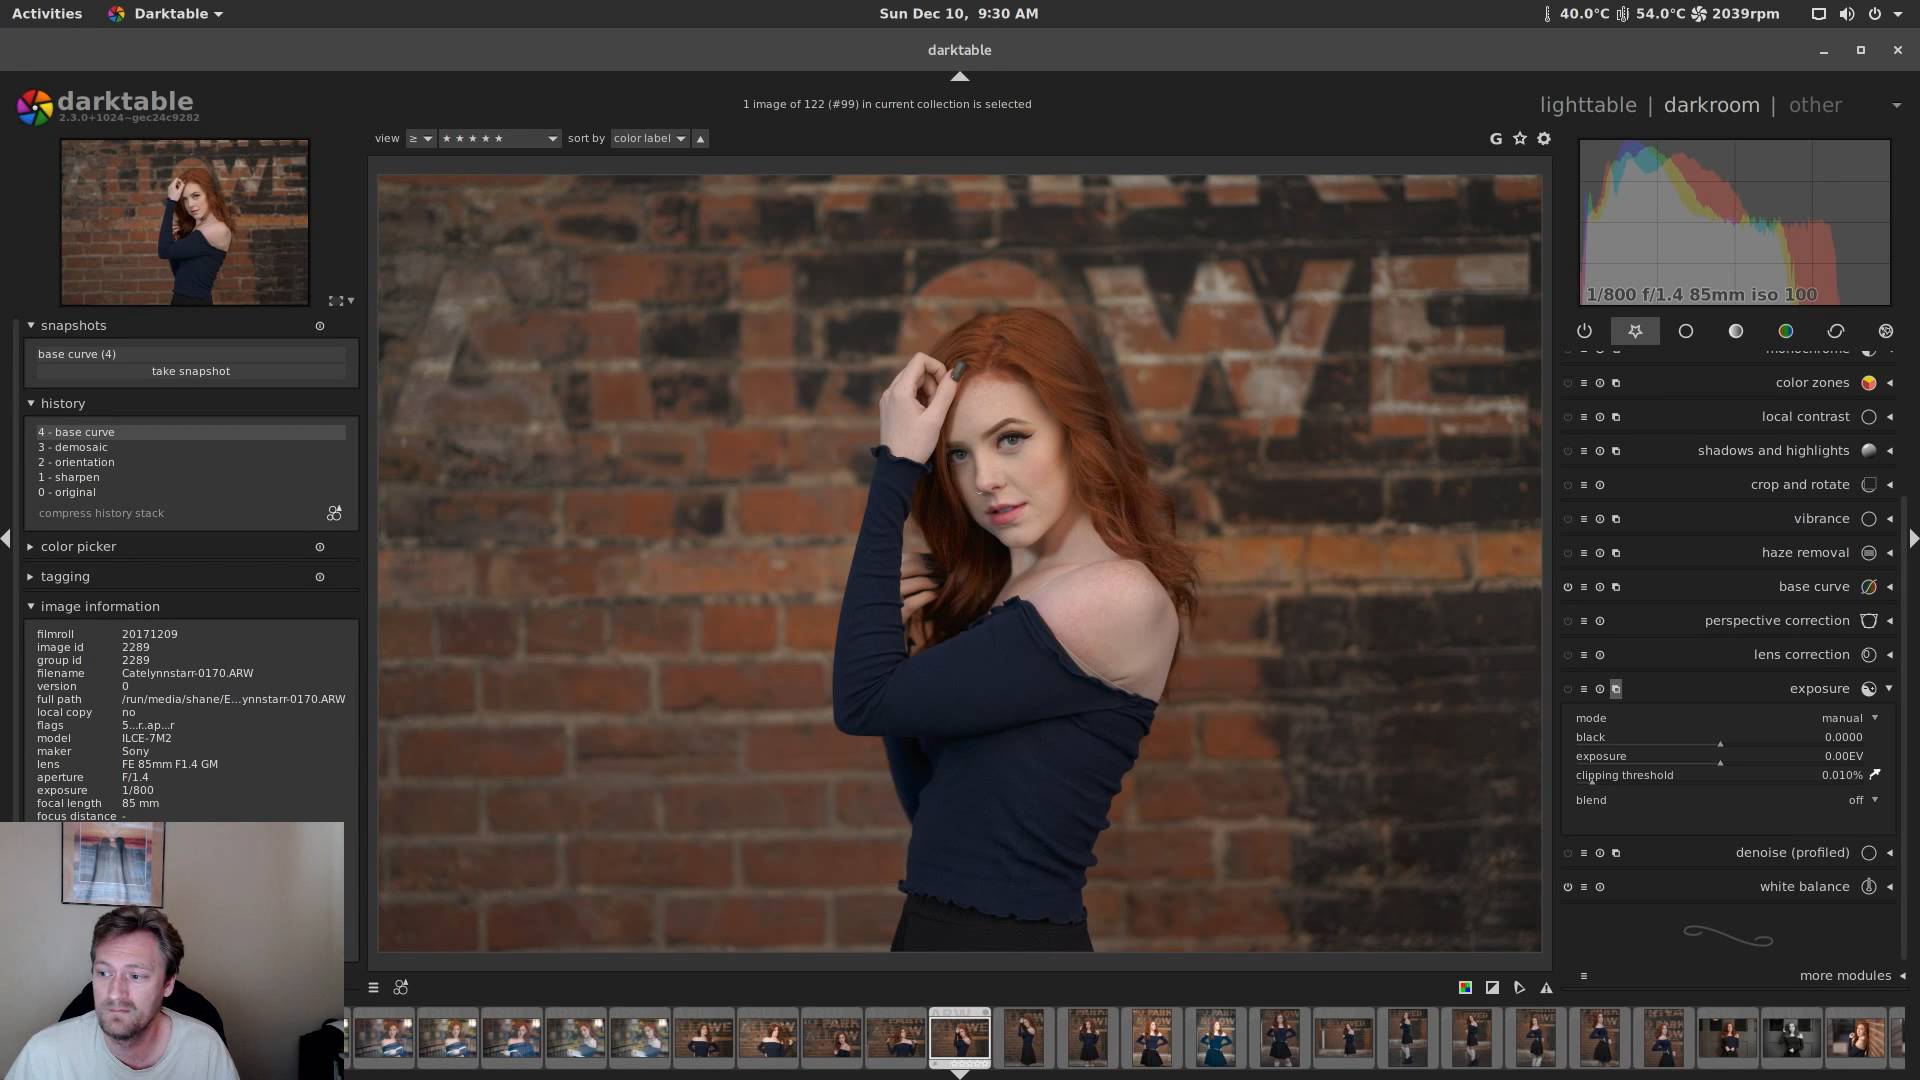This screenshot has height=1080, width=1920.
Task: Toggle gamut check warning triangle icon
Action: point(1546,988)
